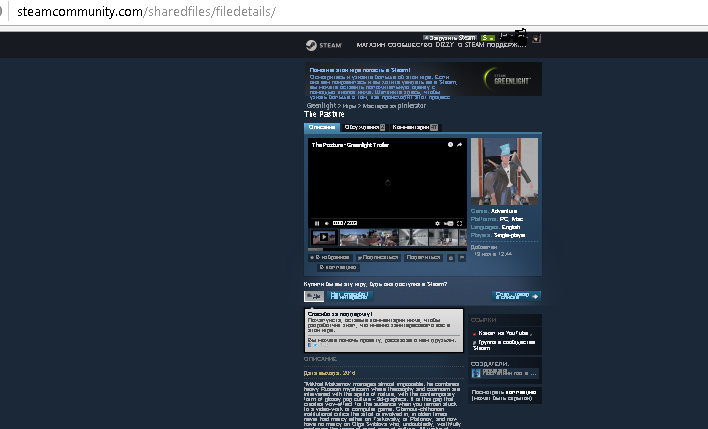Share to Twitter from thank-you box
The width and height of the screenshot is (708, 429).
pyautogui.click(x=315, y=345)
